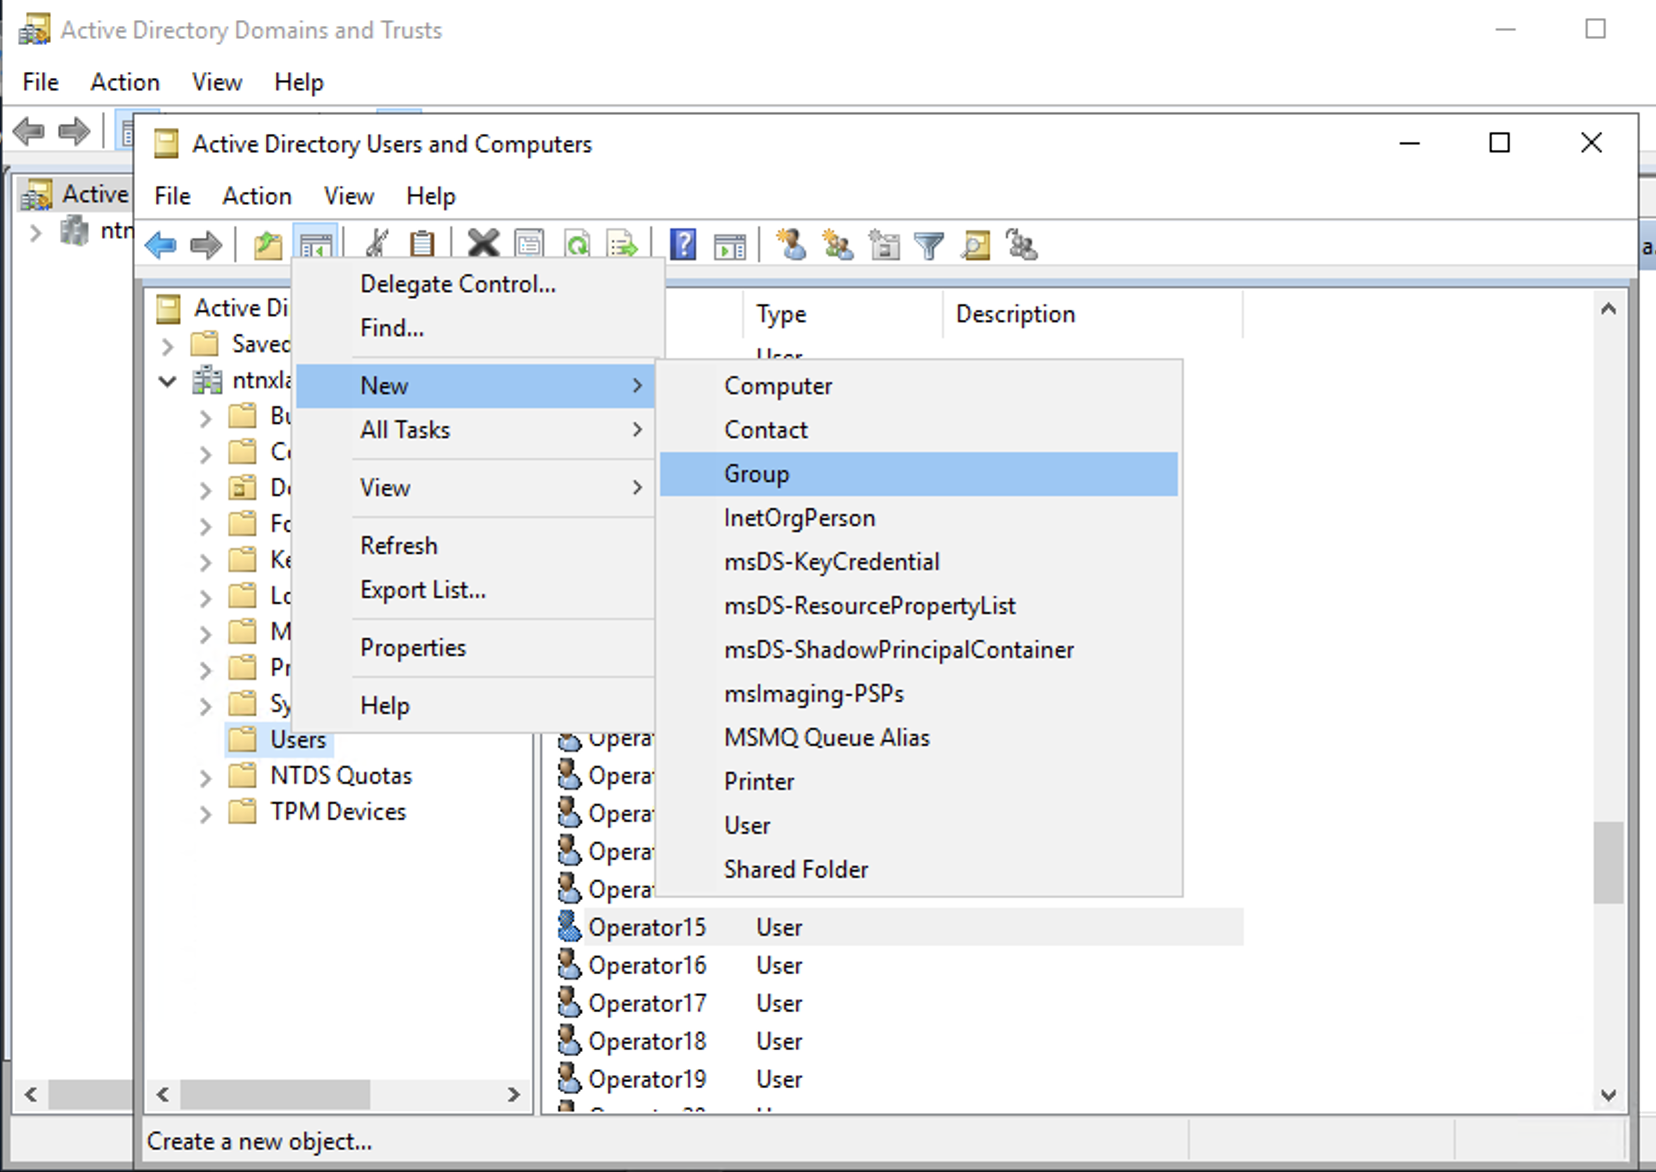
Task: Select Operator17 in the user list
Action: [647, 1003]
